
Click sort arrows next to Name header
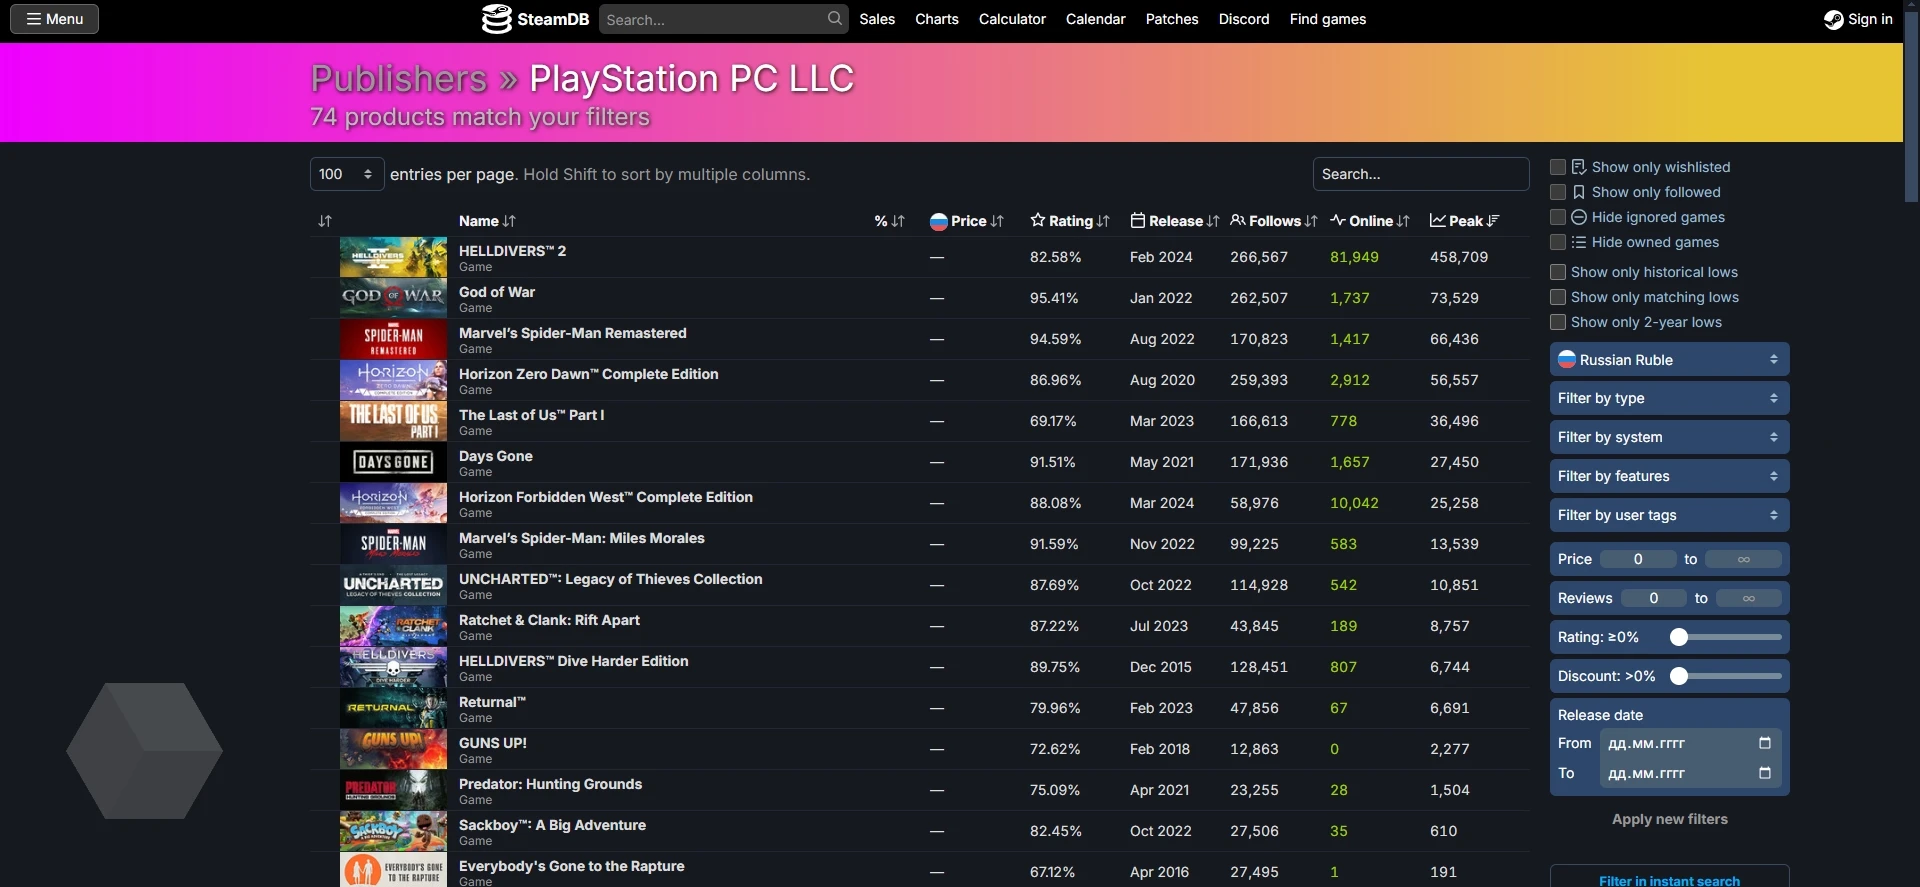tap(509, 221)
